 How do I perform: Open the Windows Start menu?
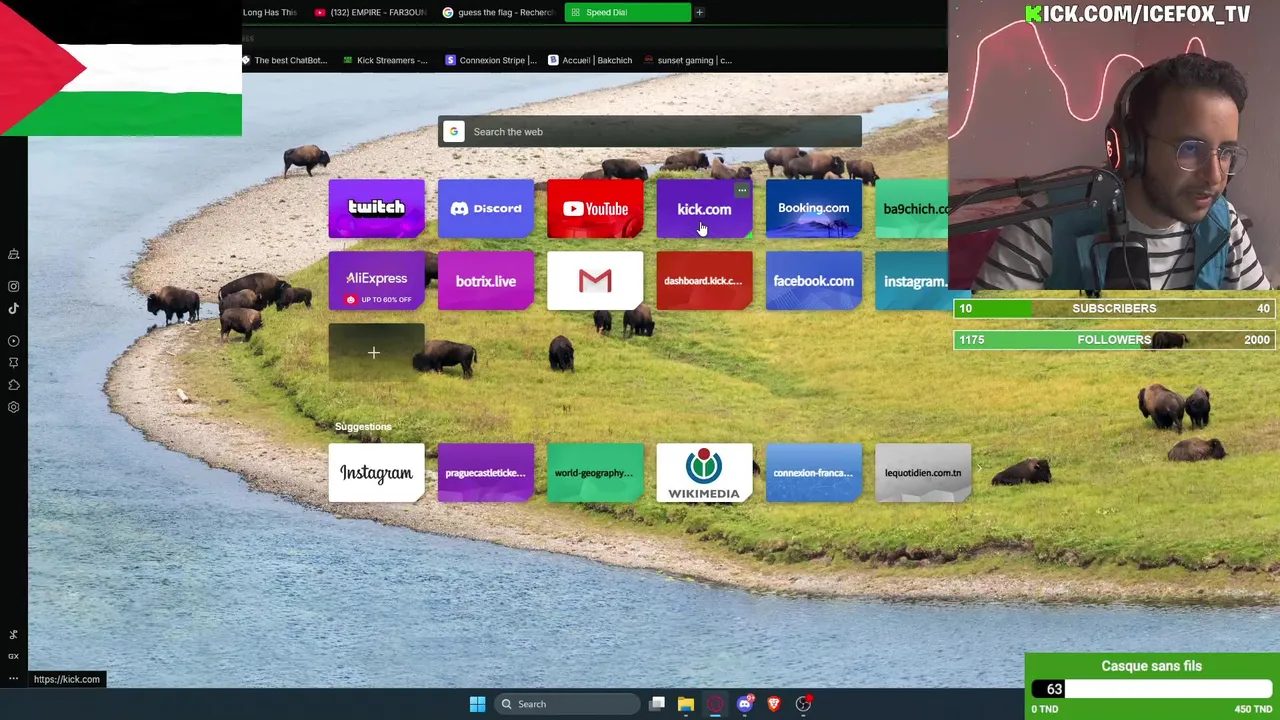pos(477,704)
